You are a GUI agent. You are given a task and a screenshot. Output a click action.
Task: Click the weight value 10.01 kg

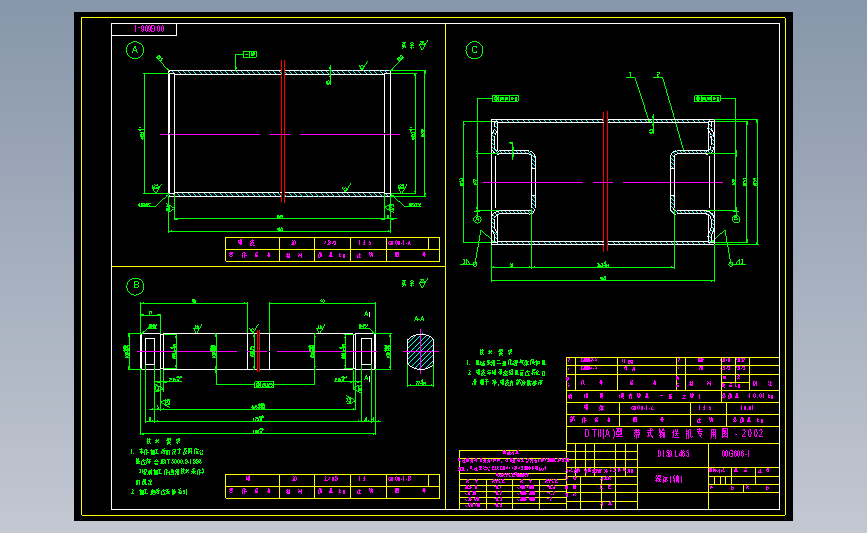click(760, 396)
